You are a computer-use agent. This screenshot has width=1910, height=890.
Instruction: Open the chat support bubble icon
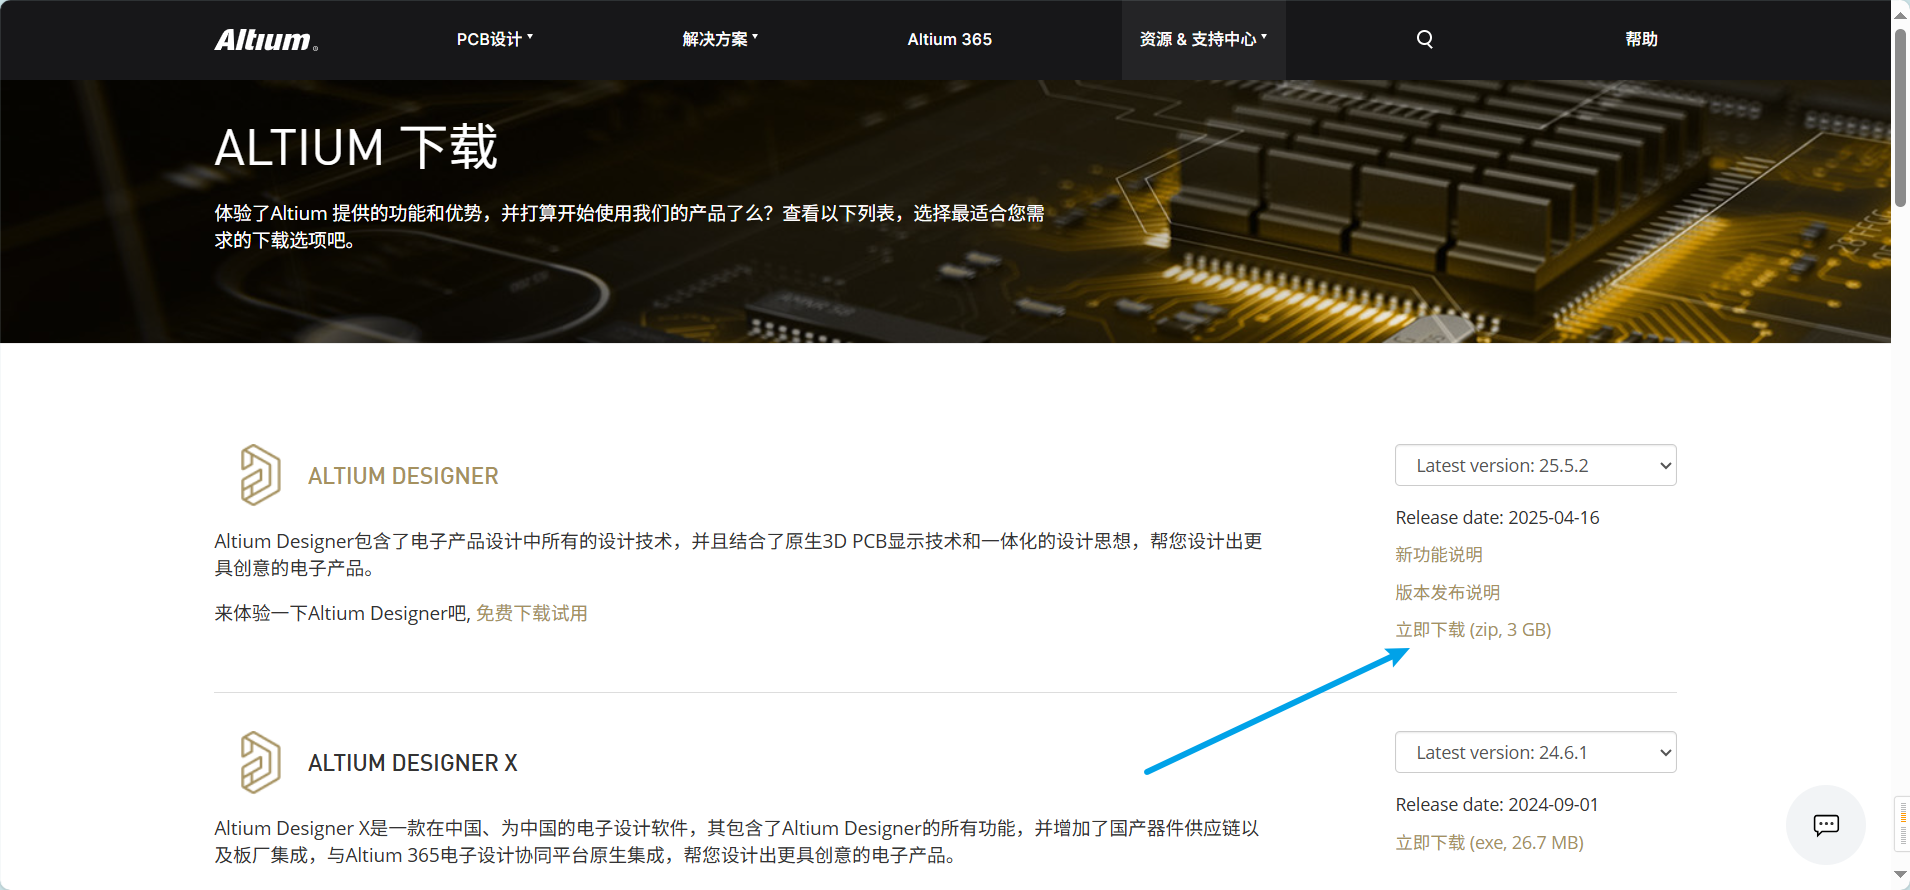(1826, 825)
